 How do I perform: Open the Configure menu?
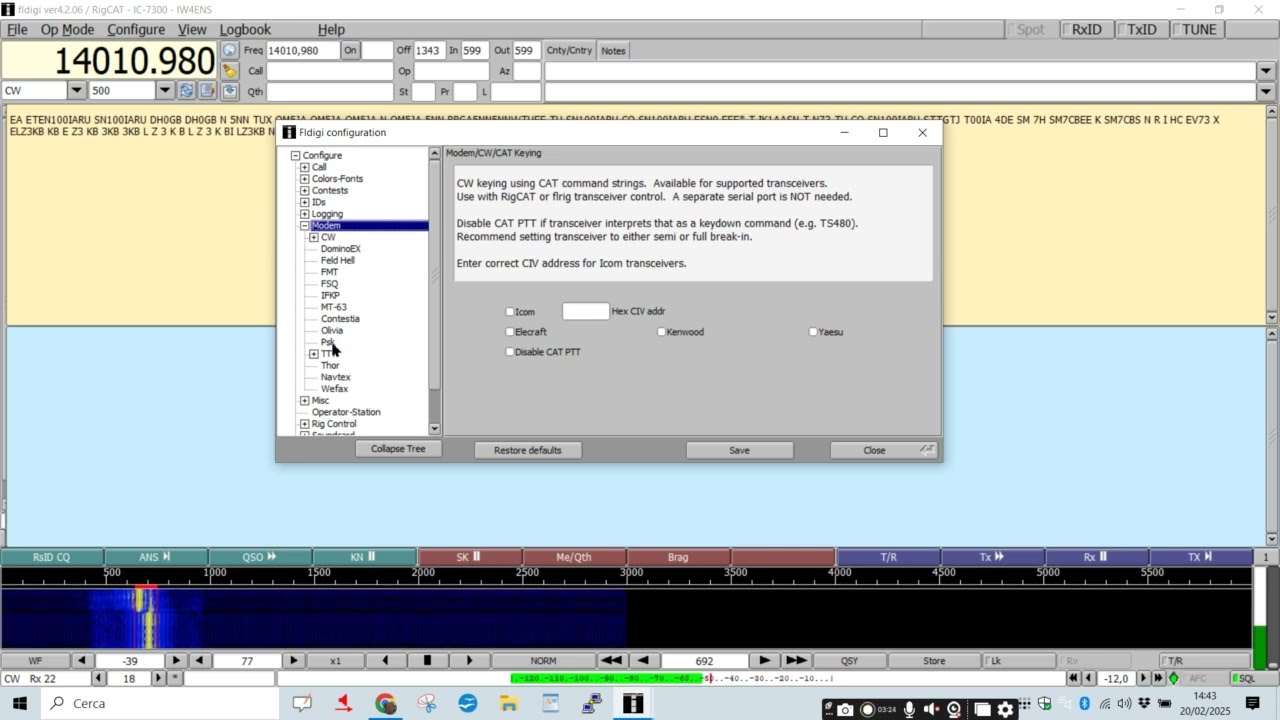point(136,30)
